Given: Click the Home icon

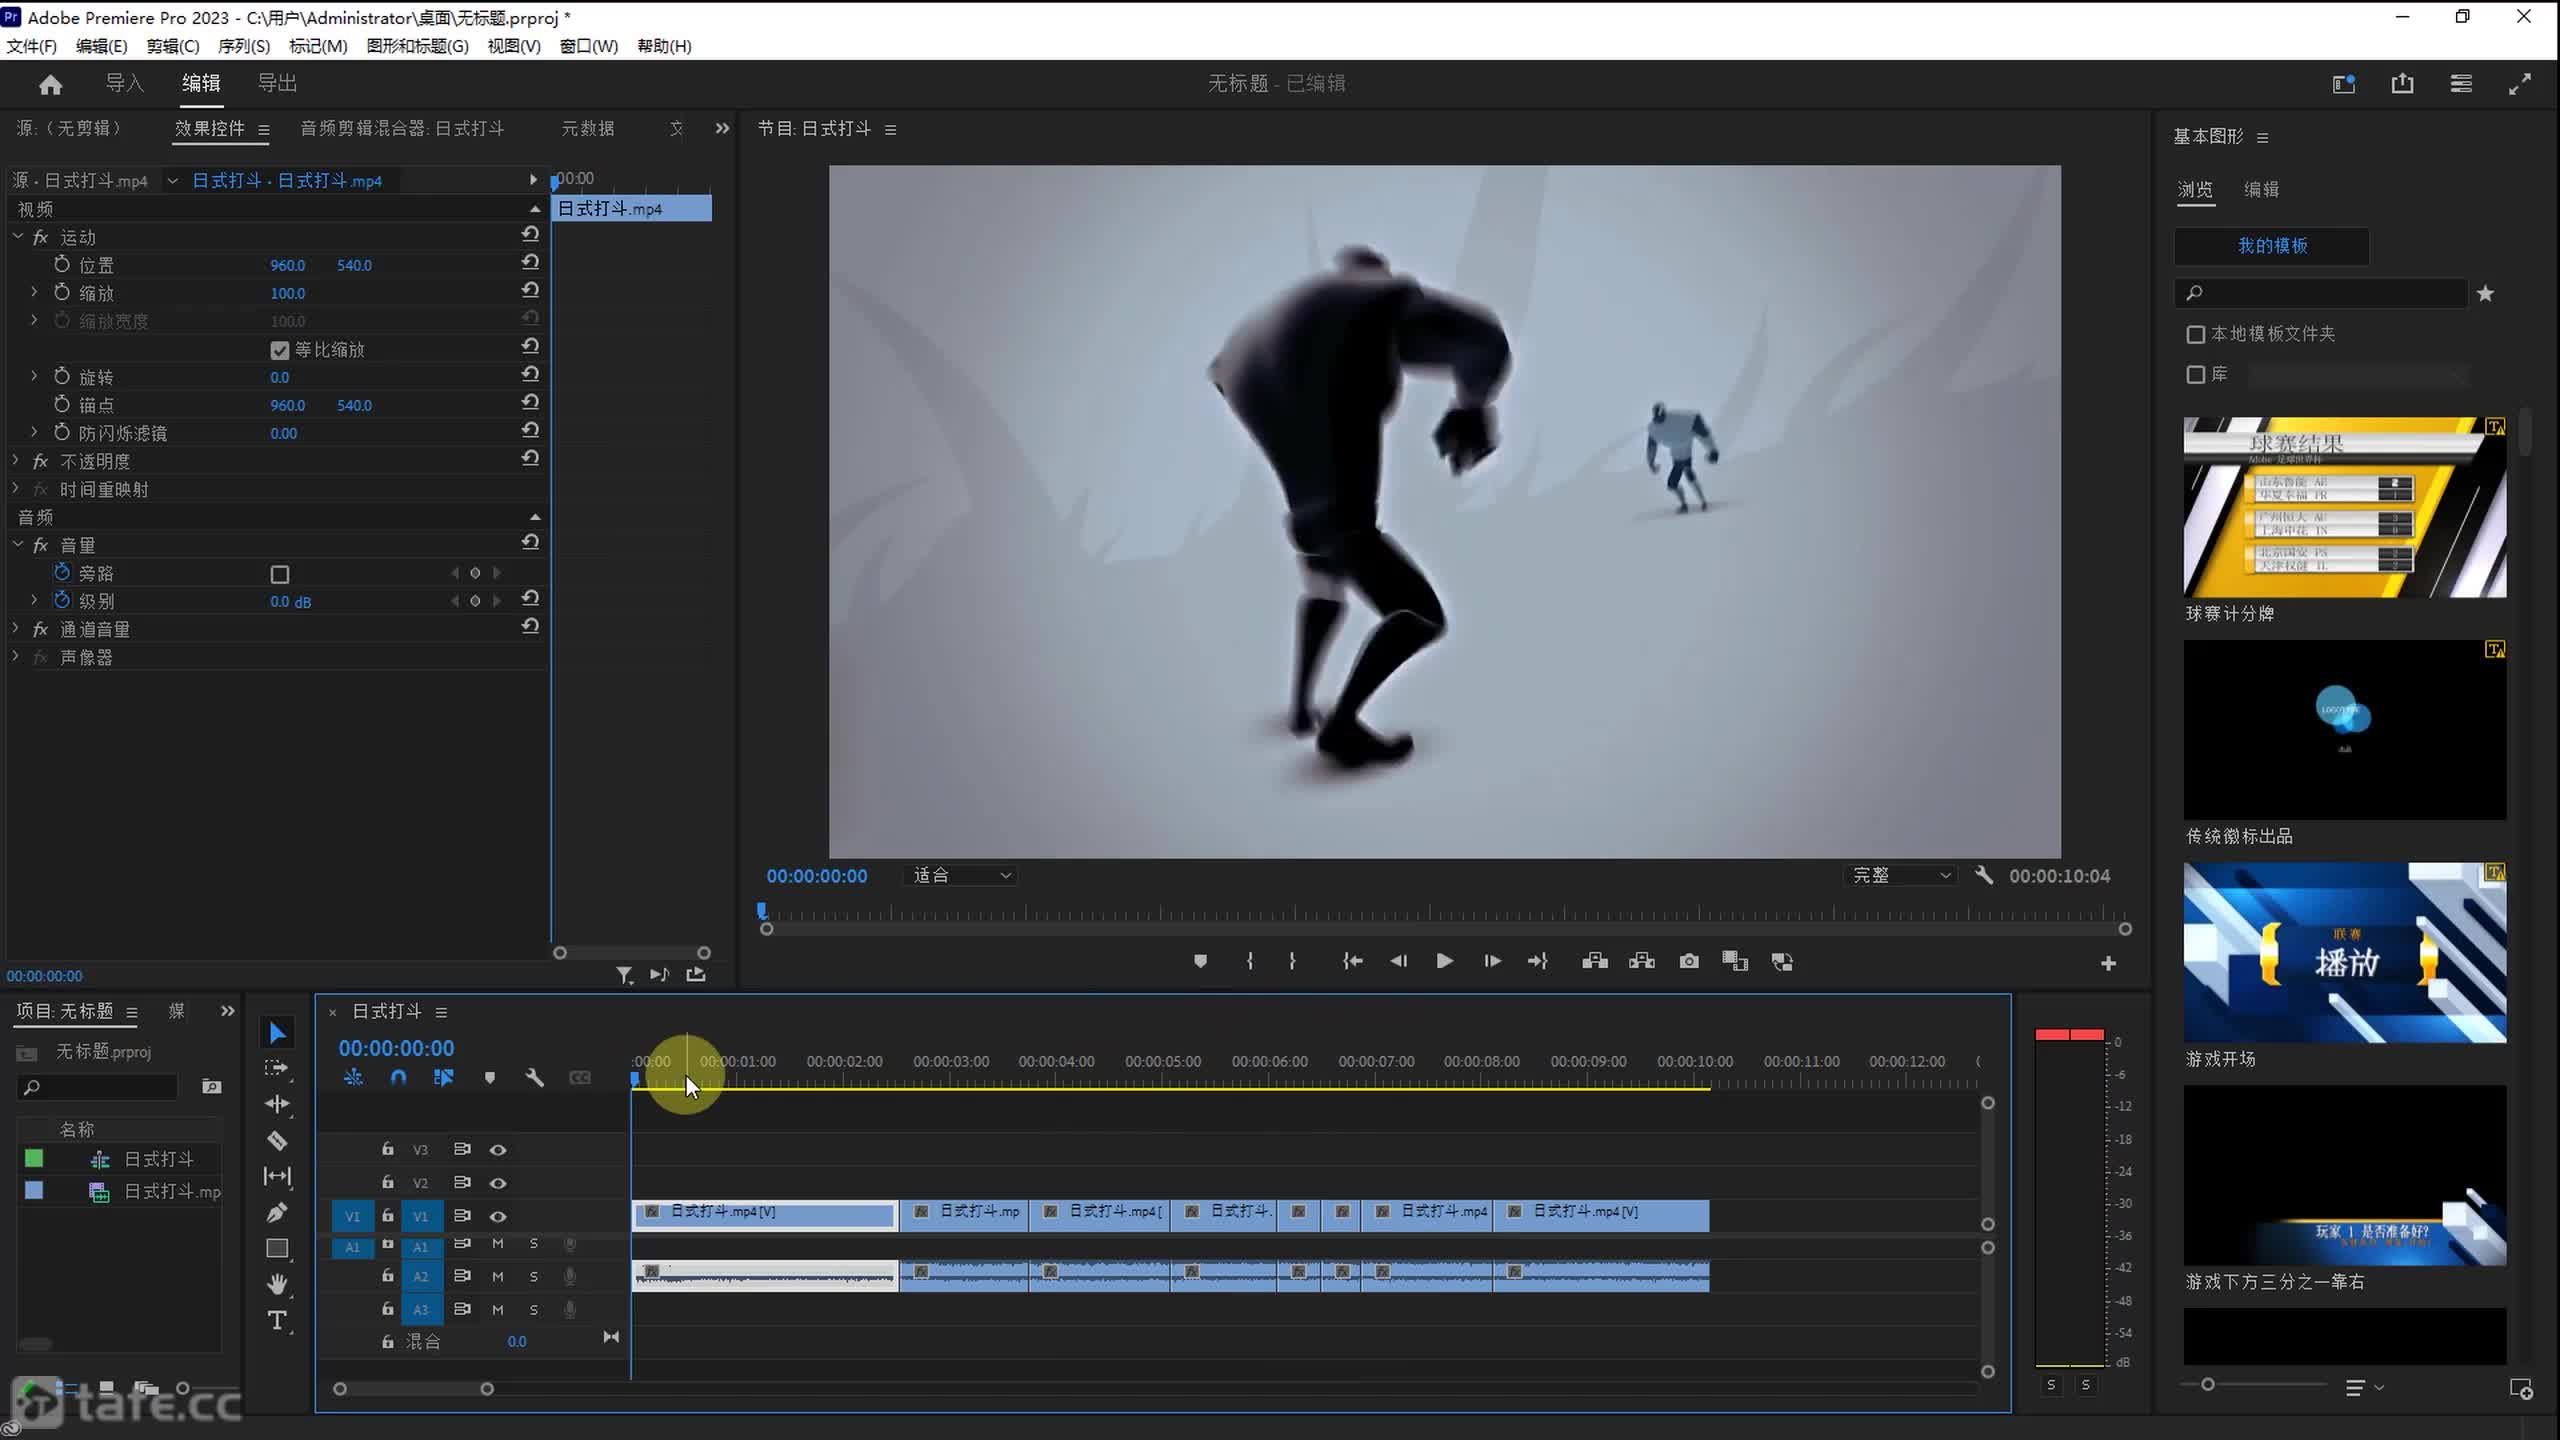Looking at the screenshot, I should pos(50,85).
